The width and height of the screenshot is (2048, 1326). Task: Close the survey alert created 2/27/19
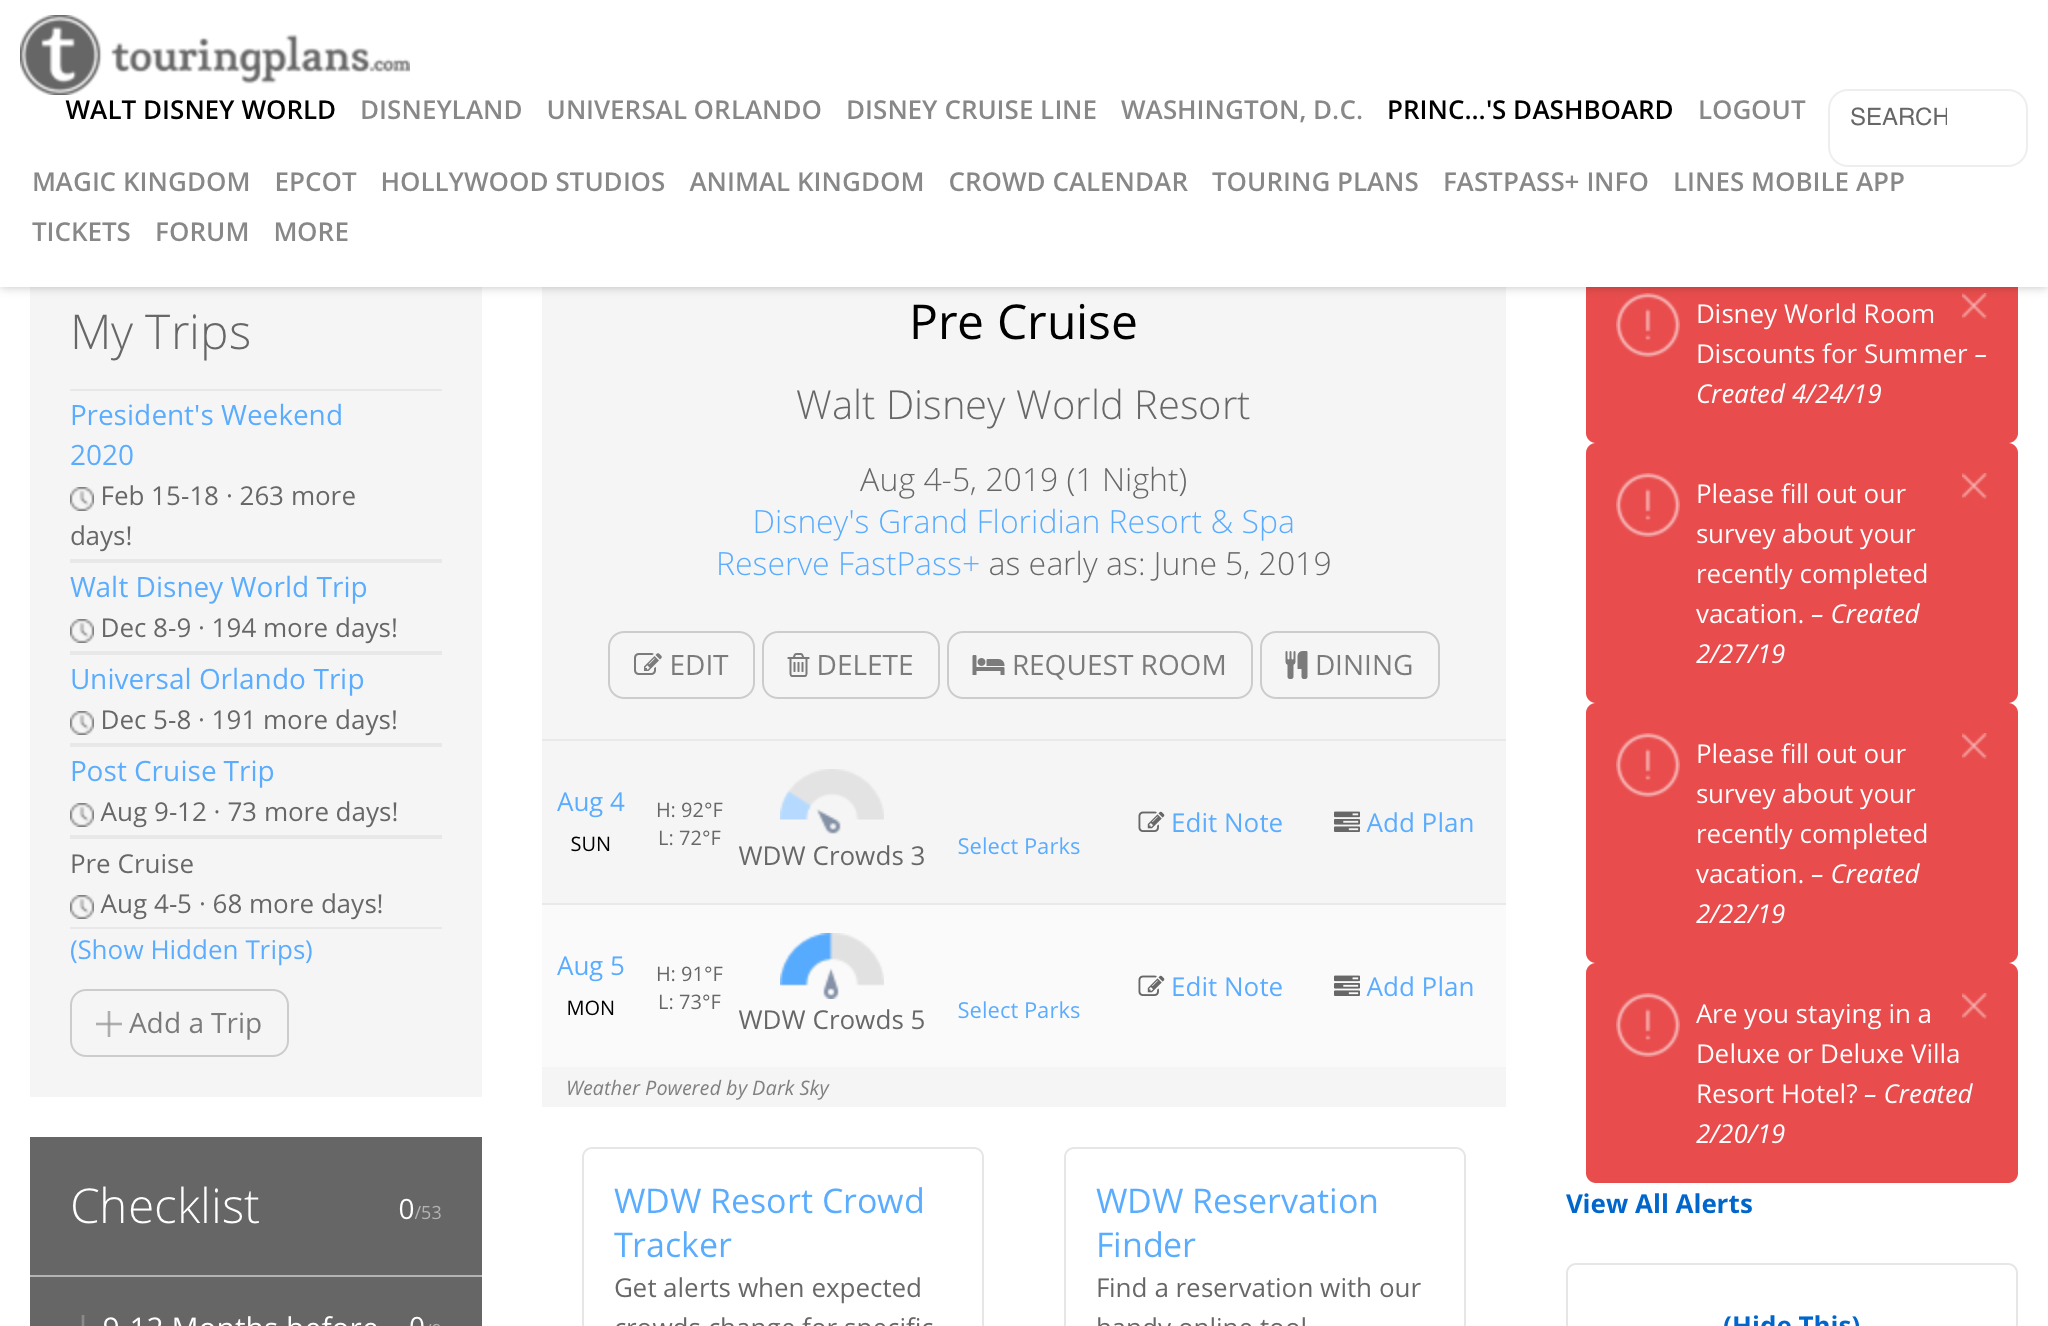click(1973, 486)
